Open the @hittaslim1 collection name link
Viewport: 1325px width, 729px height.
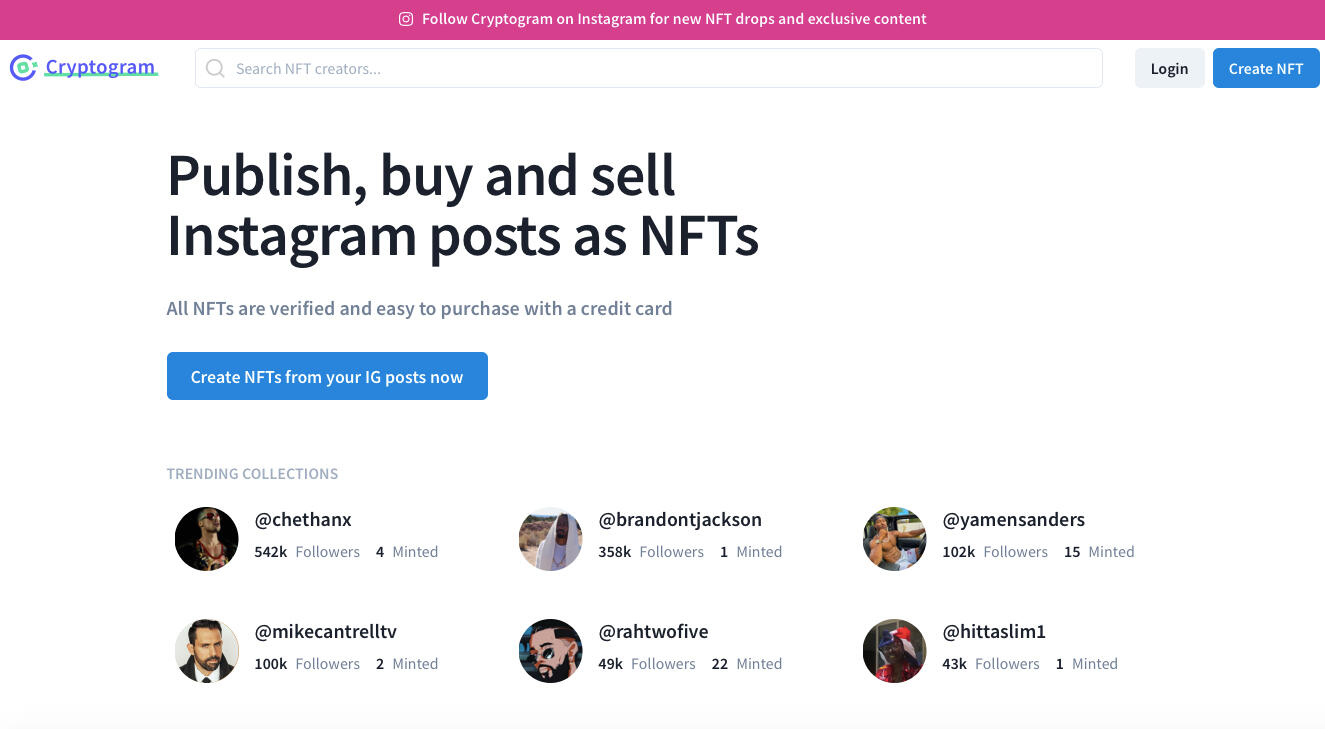click(x=994, y=632)
